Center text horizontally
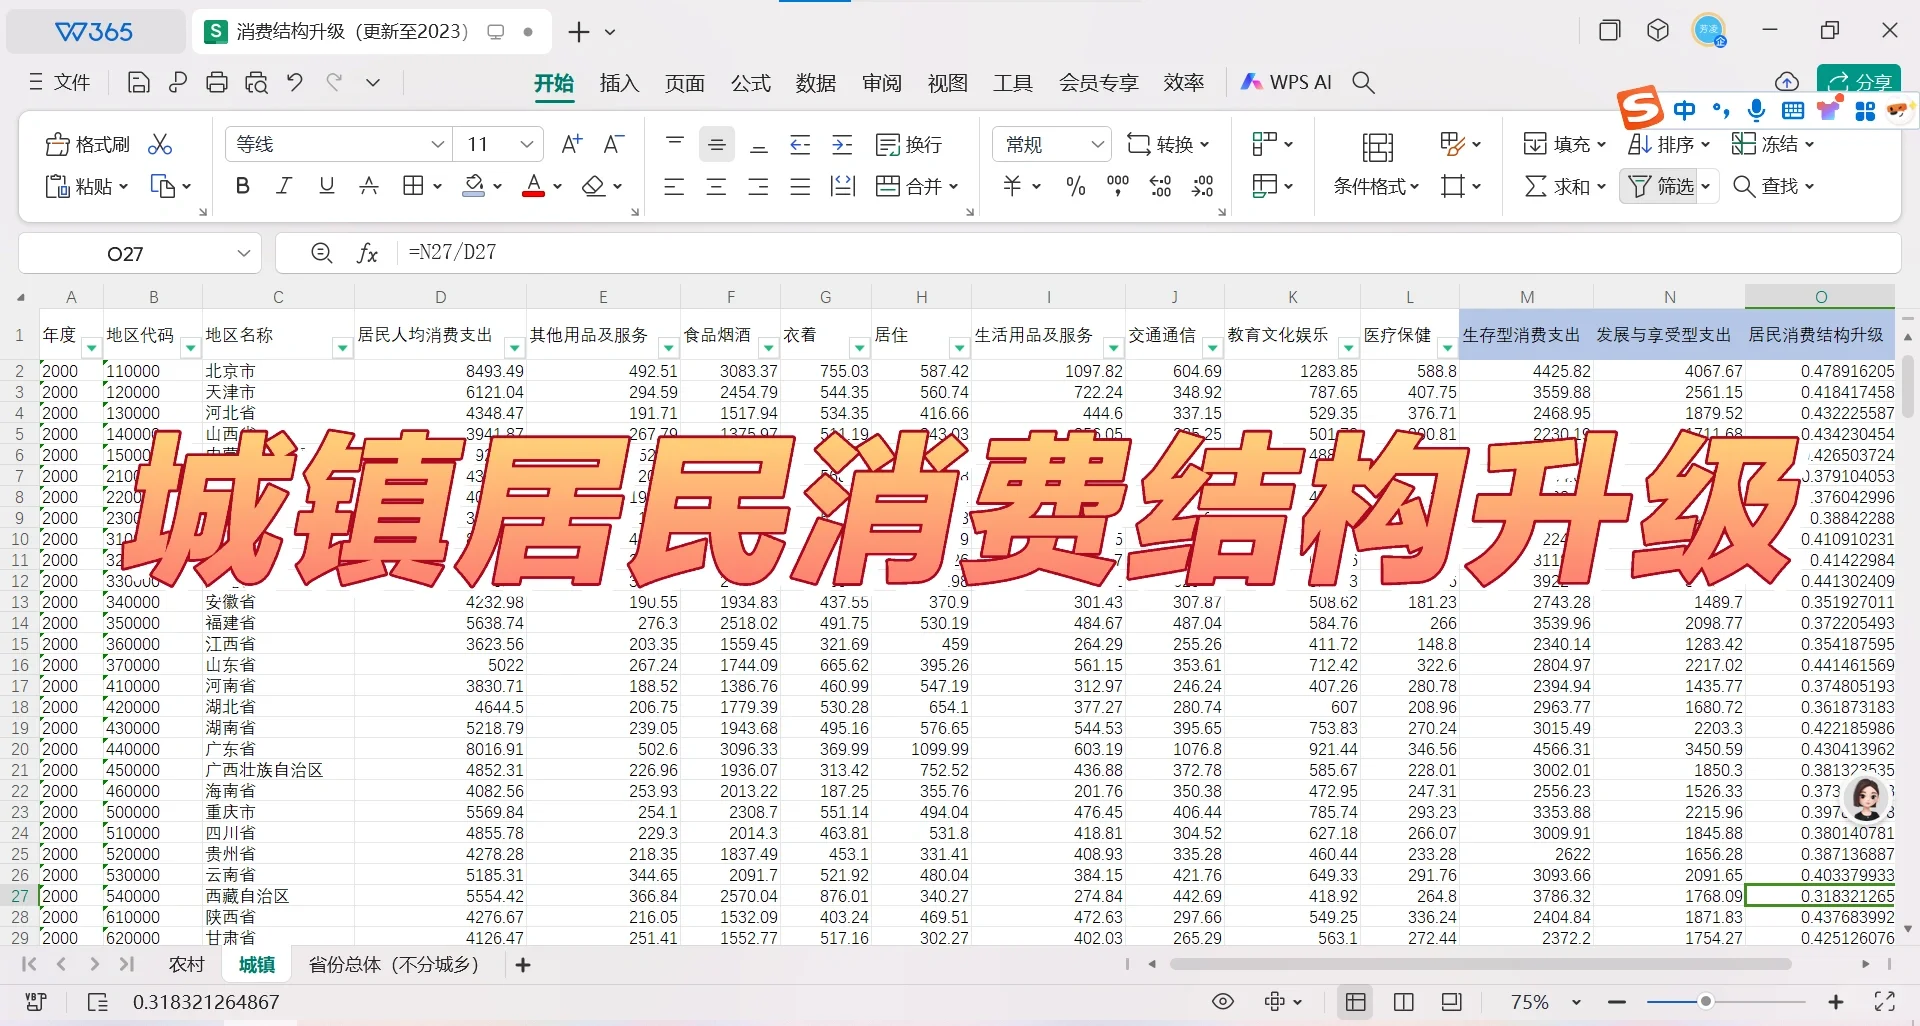This screenshot has width=1920, height=1026. 717,186
